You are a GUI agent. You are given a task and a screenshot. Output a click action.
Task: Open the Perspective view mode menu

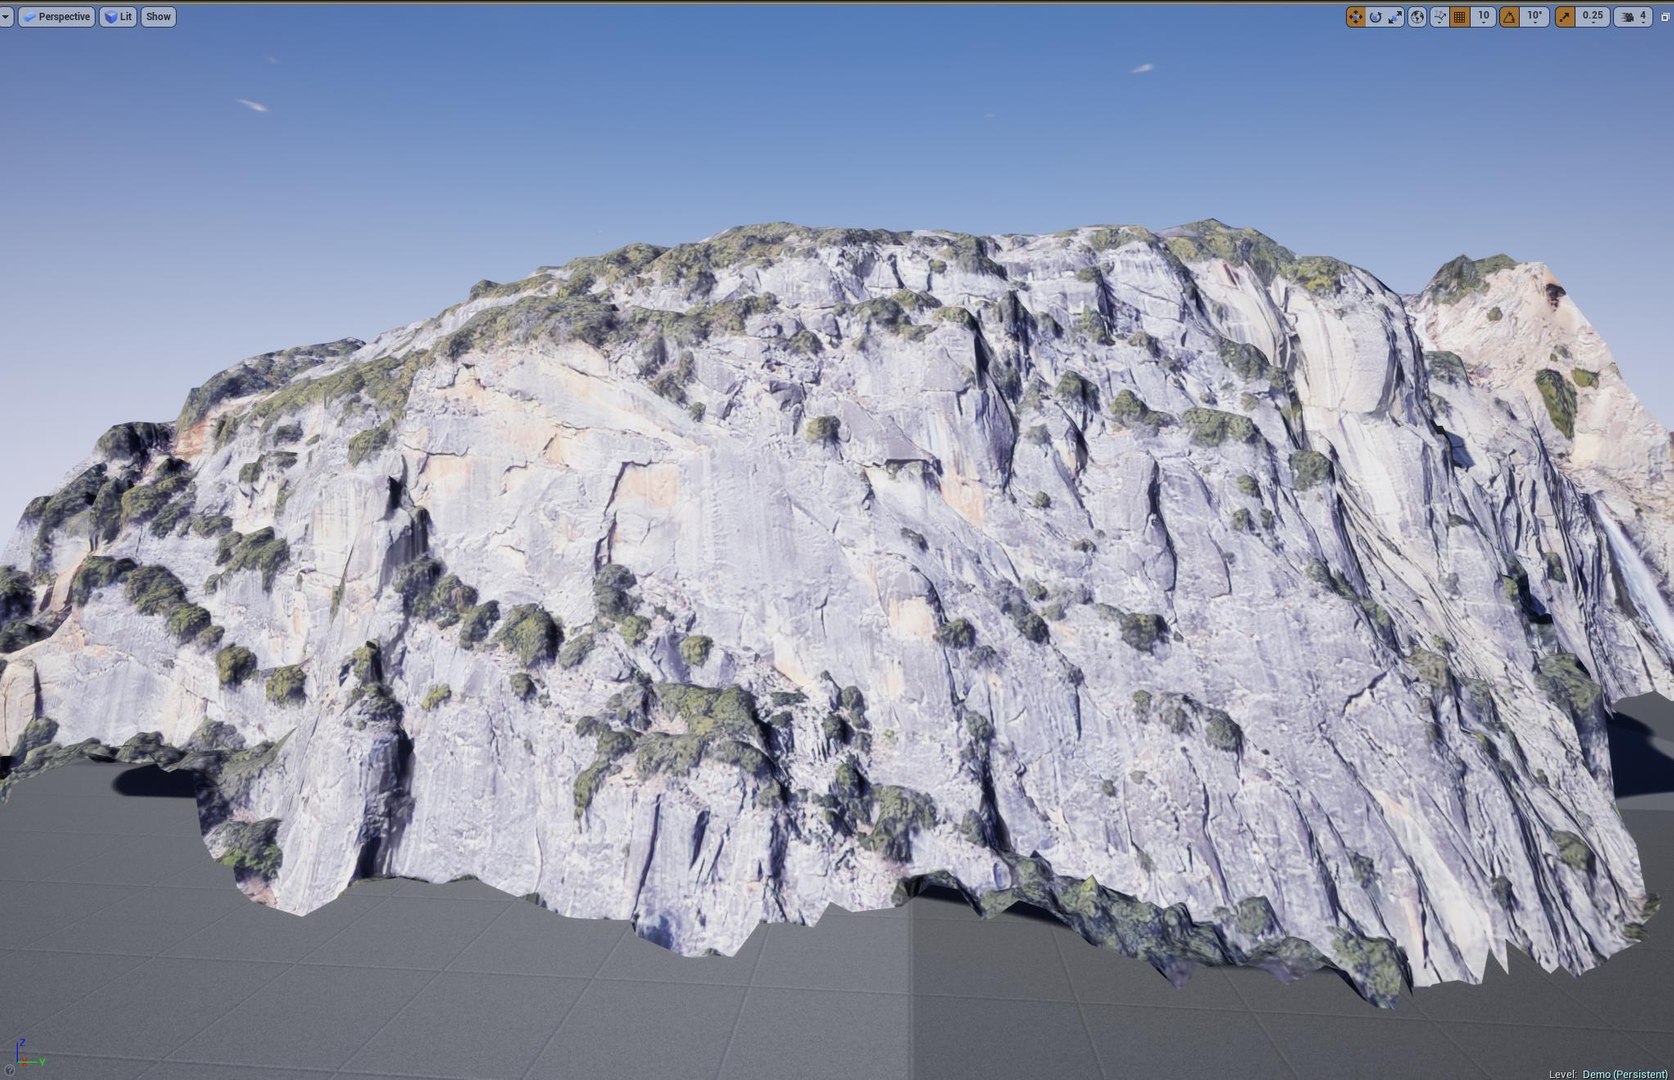coord(57,16)
